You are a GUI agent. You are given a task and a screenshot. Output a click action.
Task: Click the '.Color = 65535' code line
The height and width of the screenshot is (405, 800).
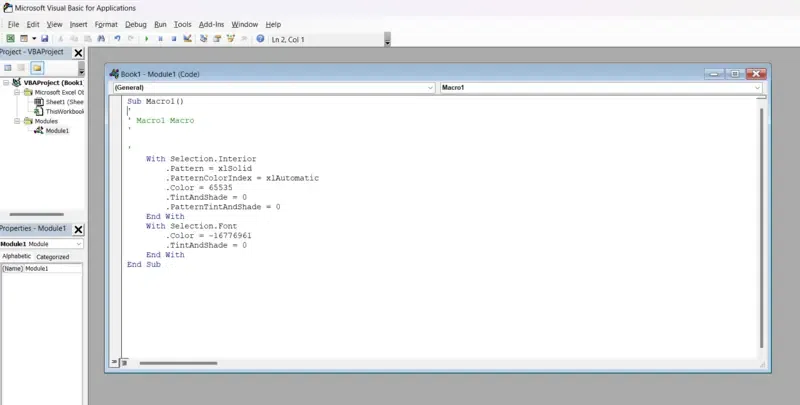199,187
